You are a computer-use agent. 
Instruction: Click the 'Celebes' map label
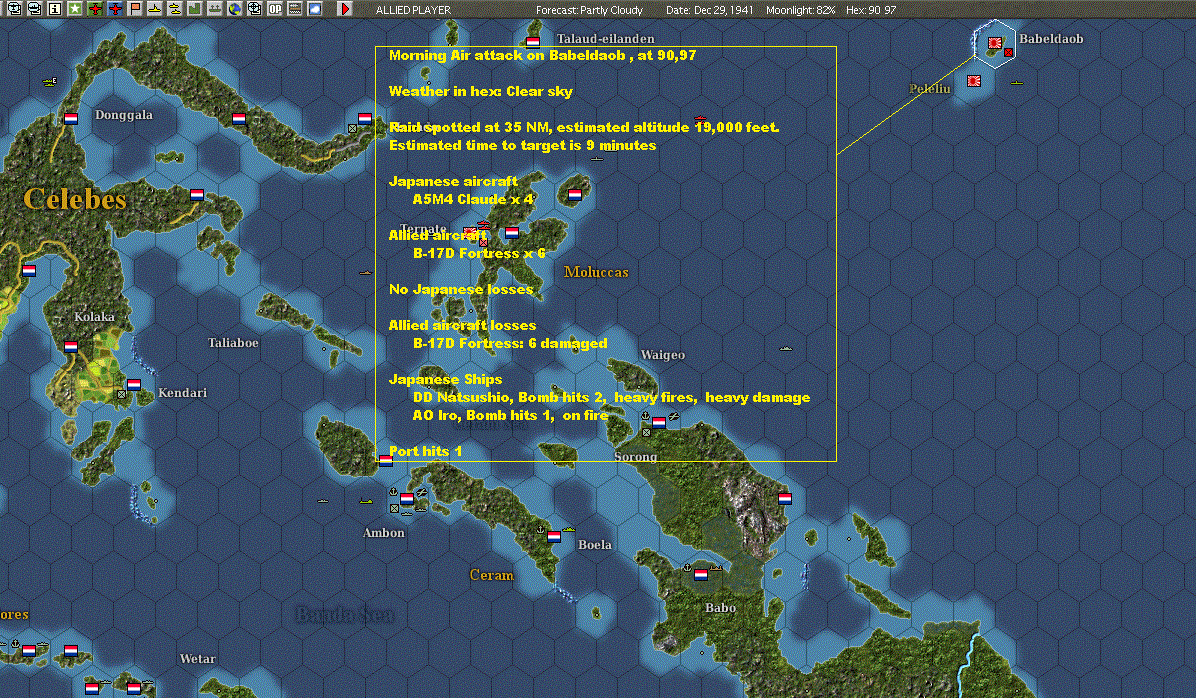pyautogui.click(x=75, y=199)
